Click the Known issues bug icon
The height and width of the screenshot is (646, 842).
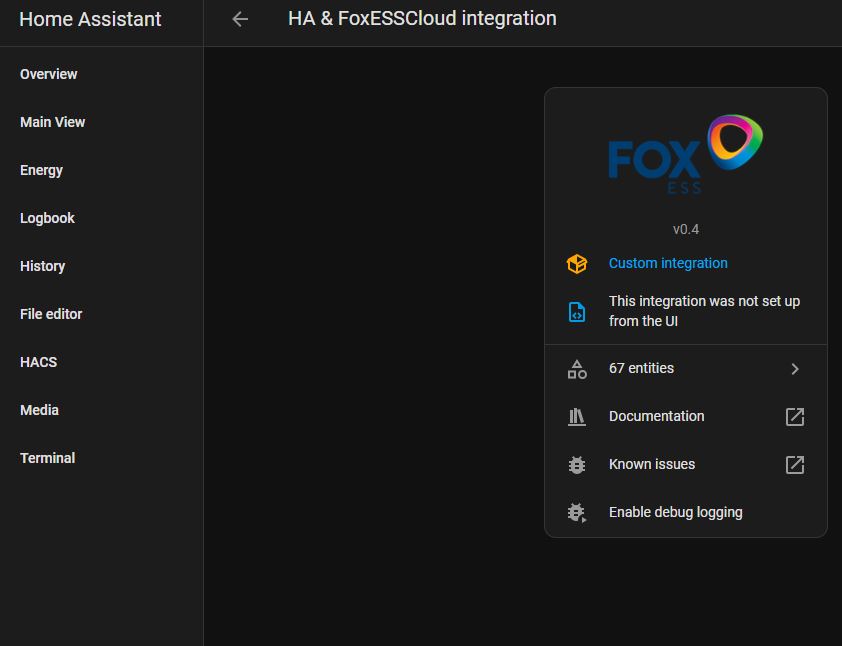click(577, 465)
